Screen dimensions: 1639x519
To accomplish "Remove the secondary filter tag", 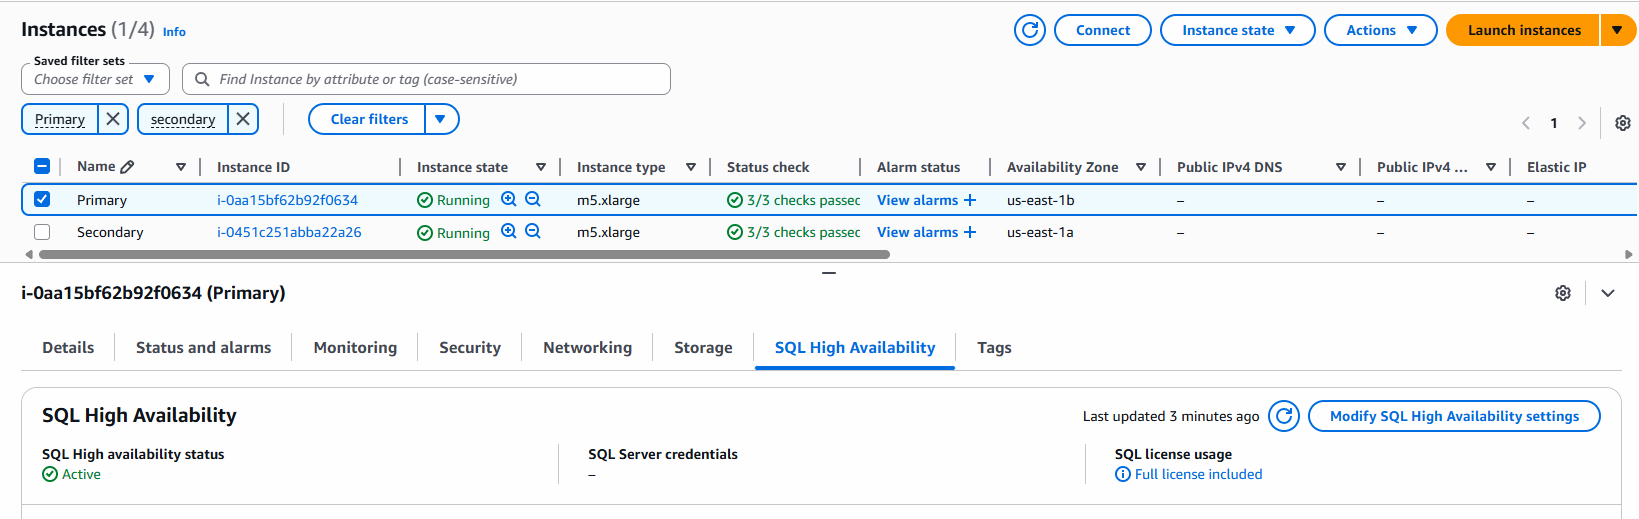I will click(x=243, y=119).
